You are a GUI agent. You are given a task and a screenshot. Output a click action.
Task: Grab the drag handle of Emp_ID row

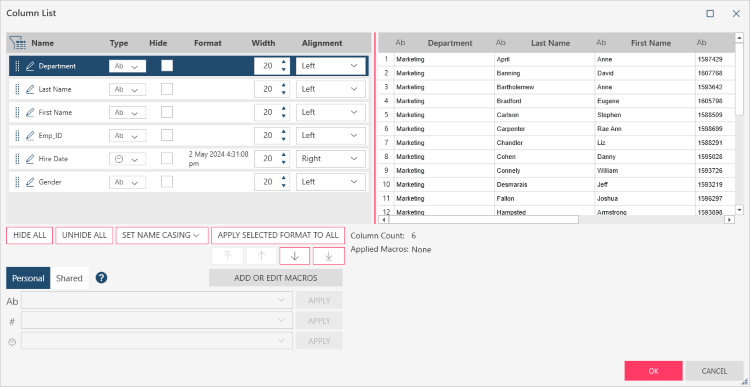point(18,135)
